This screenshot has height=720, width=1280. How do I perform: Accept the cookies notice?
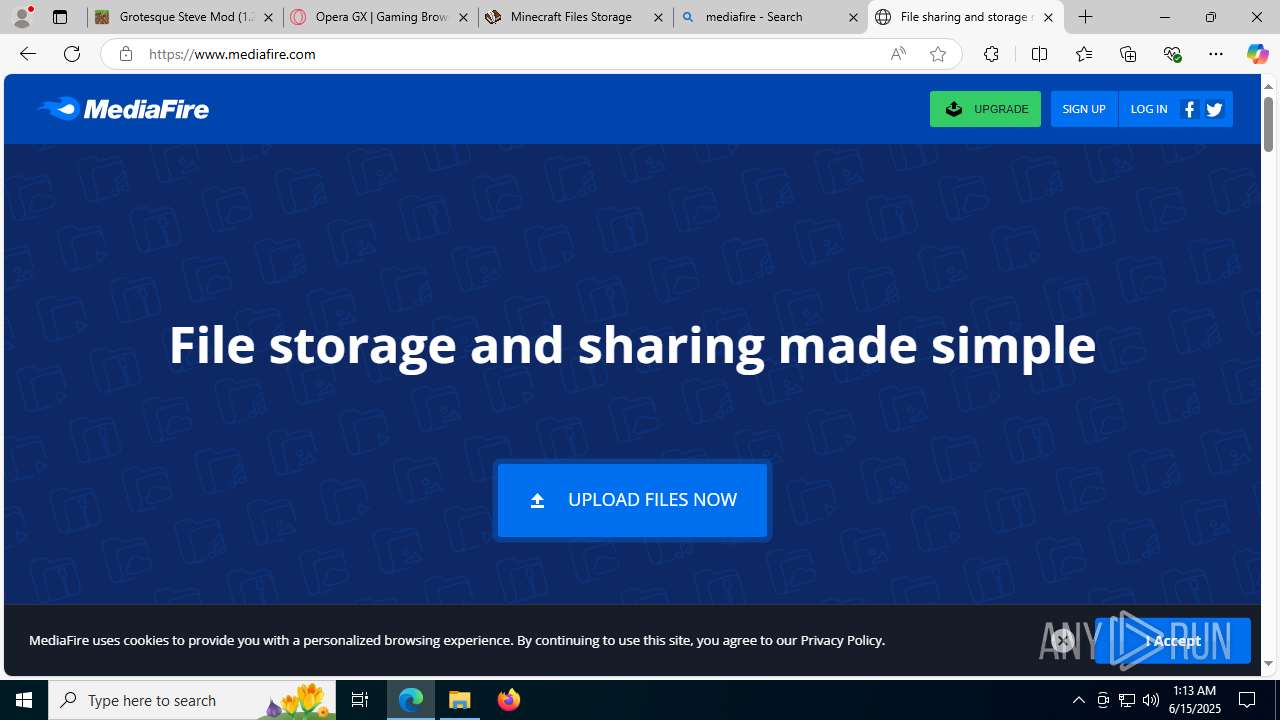tap(1172, 641)
